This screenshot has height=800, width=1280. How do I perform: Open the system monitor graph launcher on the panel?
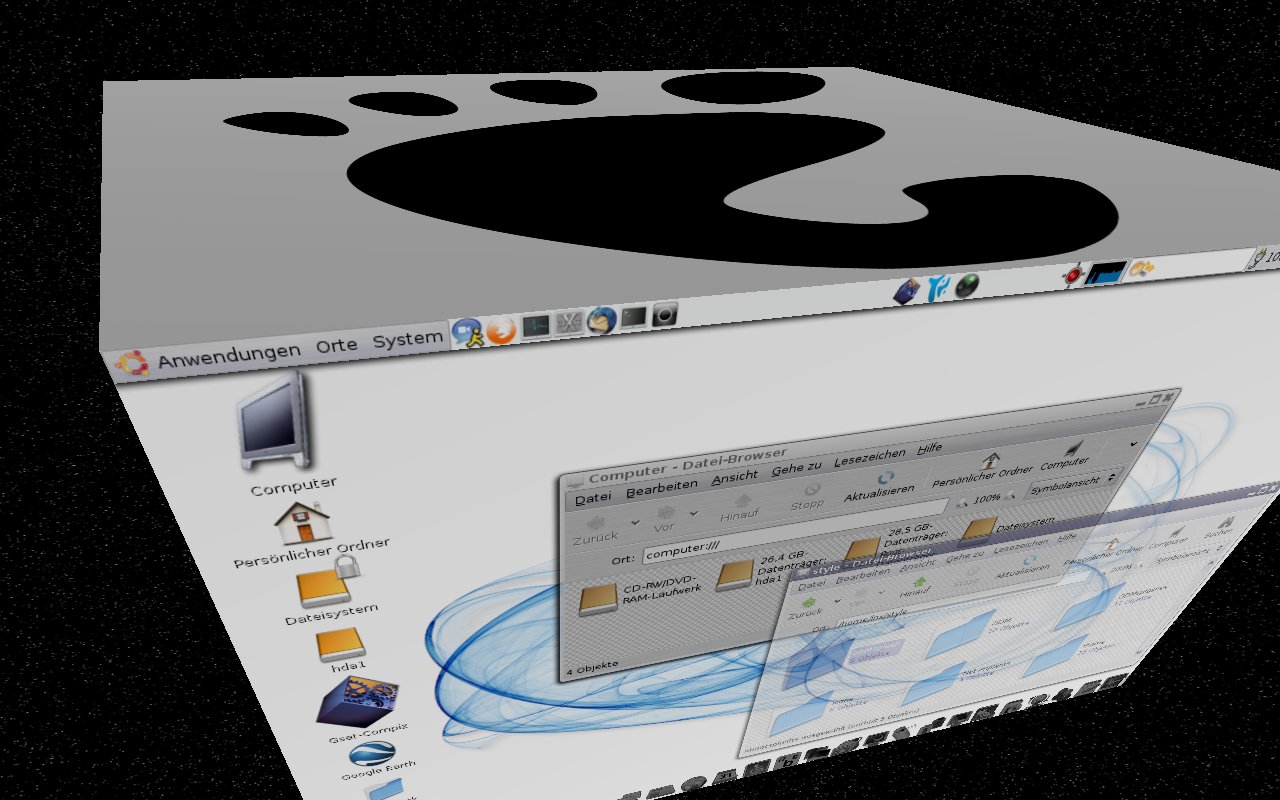536,325
